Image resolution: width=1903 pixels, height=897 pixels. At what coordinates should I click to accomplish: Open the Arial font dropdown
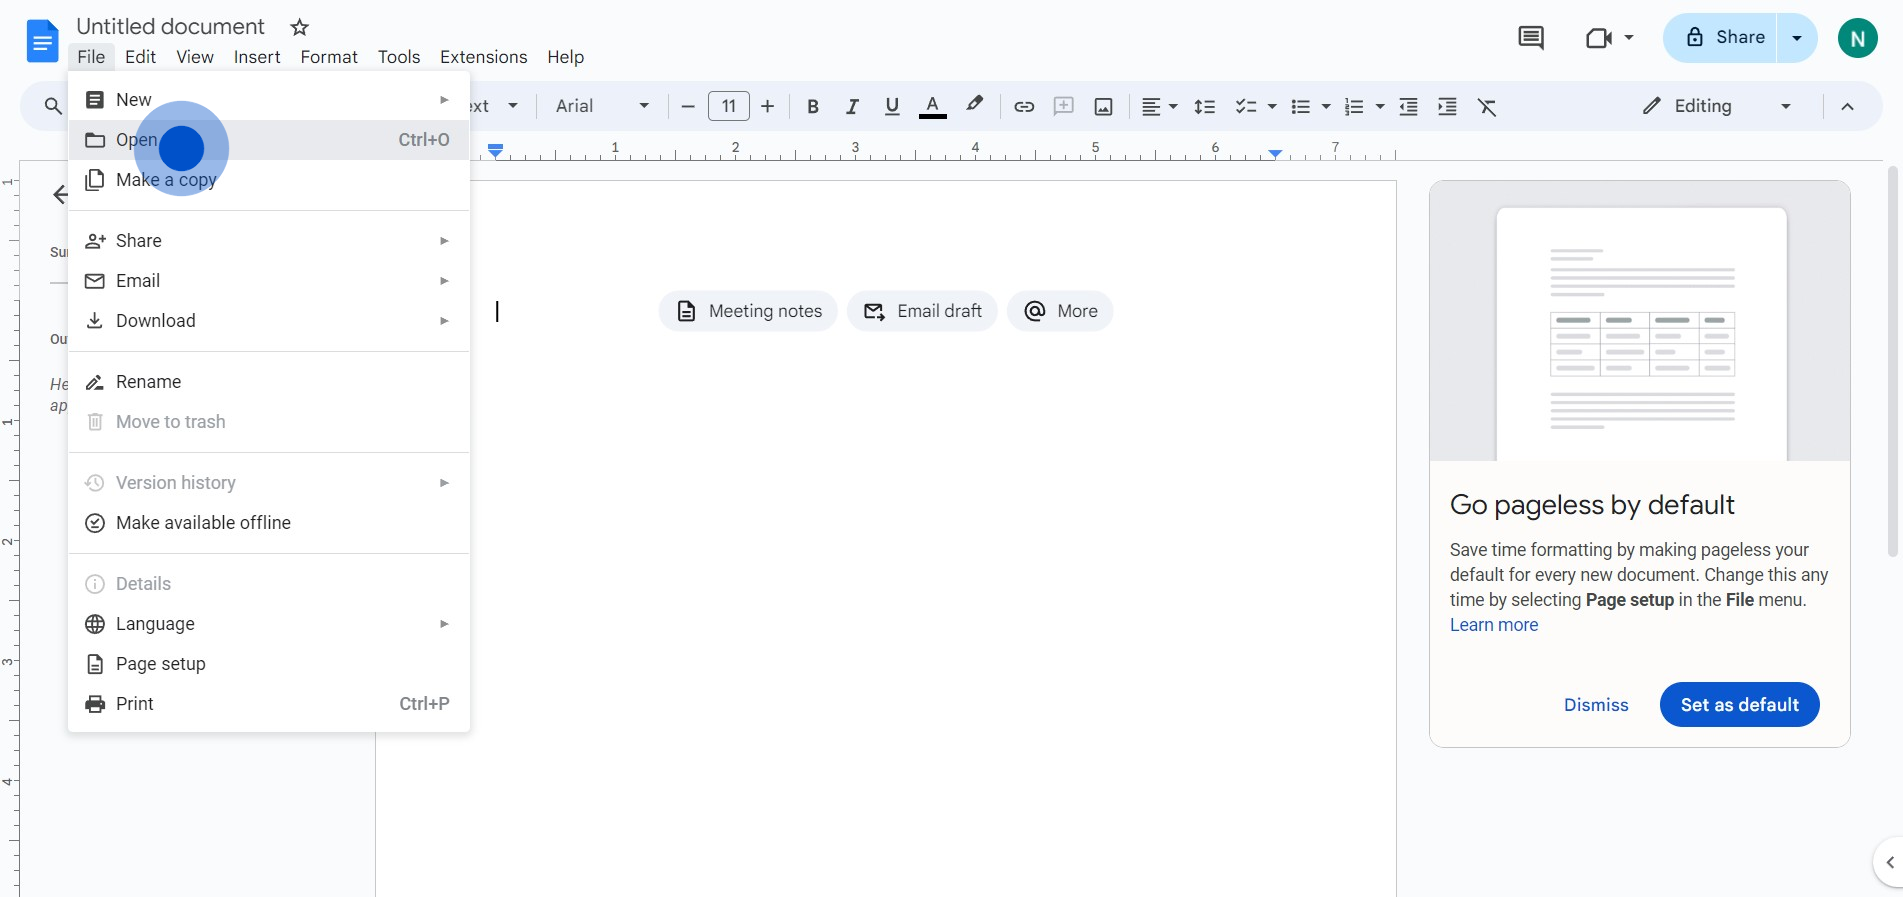coord(602,106)
